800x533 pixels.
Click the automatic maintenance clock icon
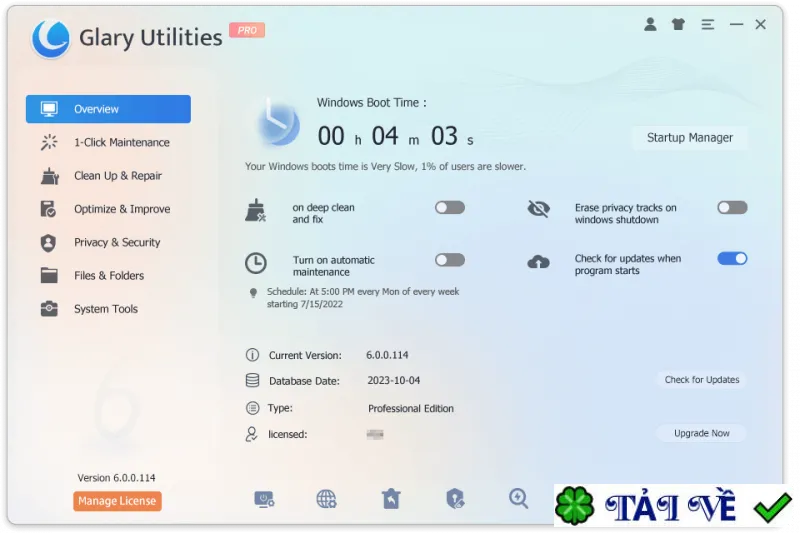coord(256,263)
